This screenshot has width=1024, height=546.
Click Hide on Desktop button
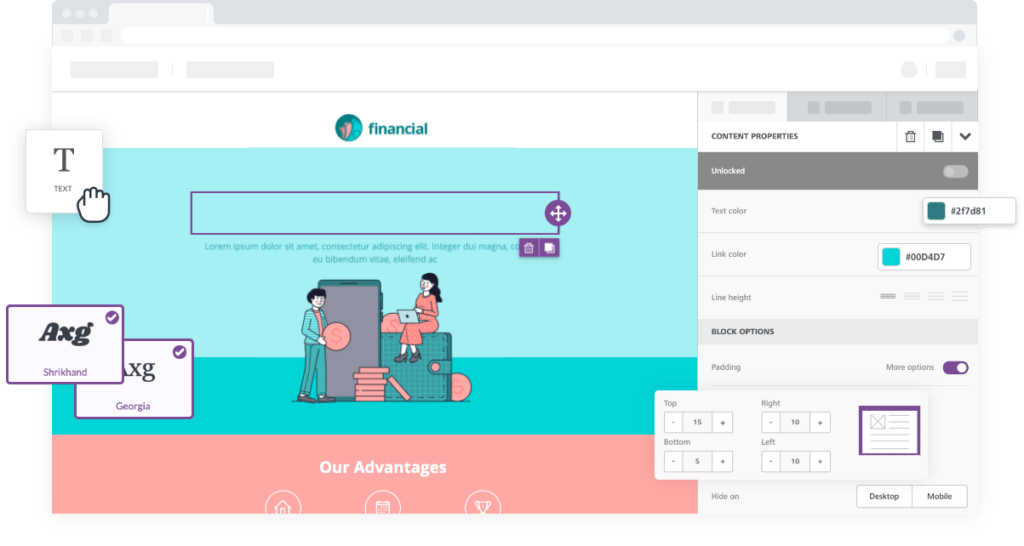click(884, 496)
